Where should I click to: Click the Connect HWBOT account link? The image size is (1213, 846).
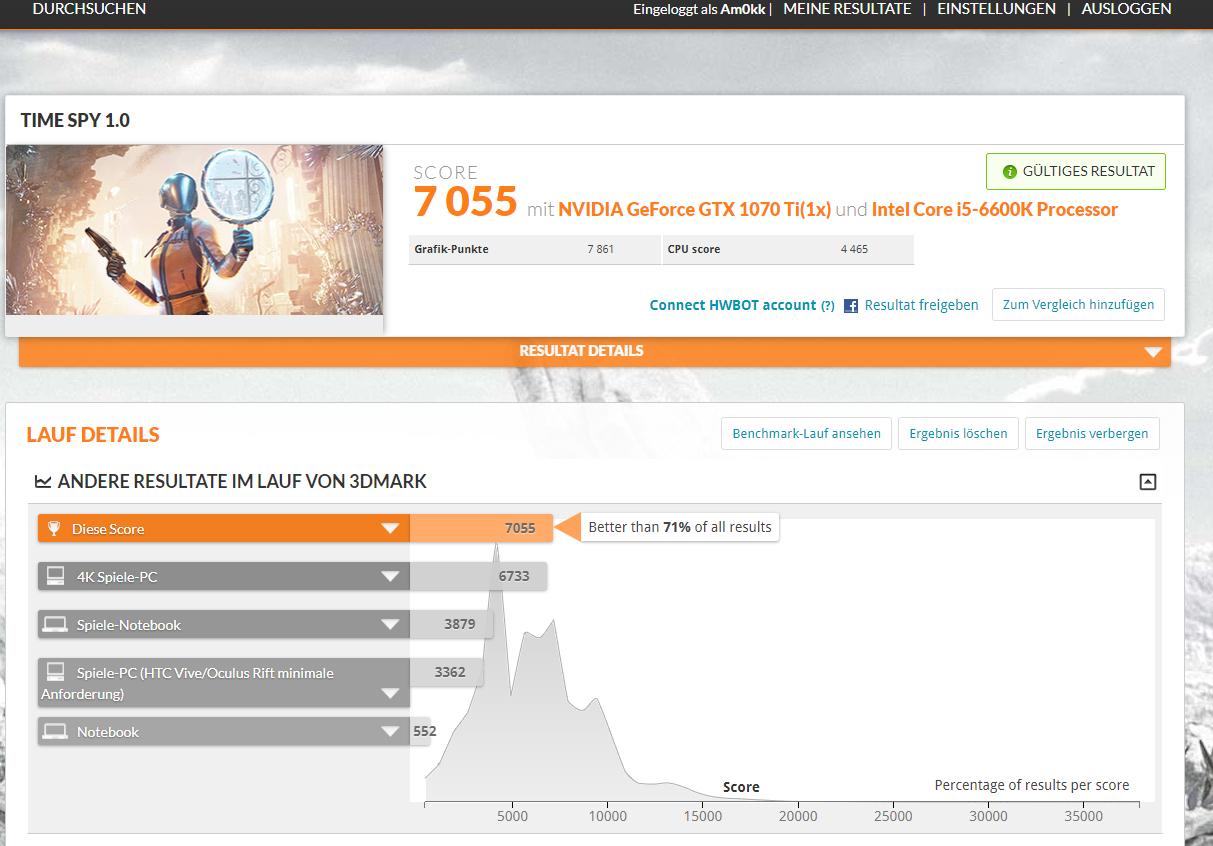[x=732, y=305]
